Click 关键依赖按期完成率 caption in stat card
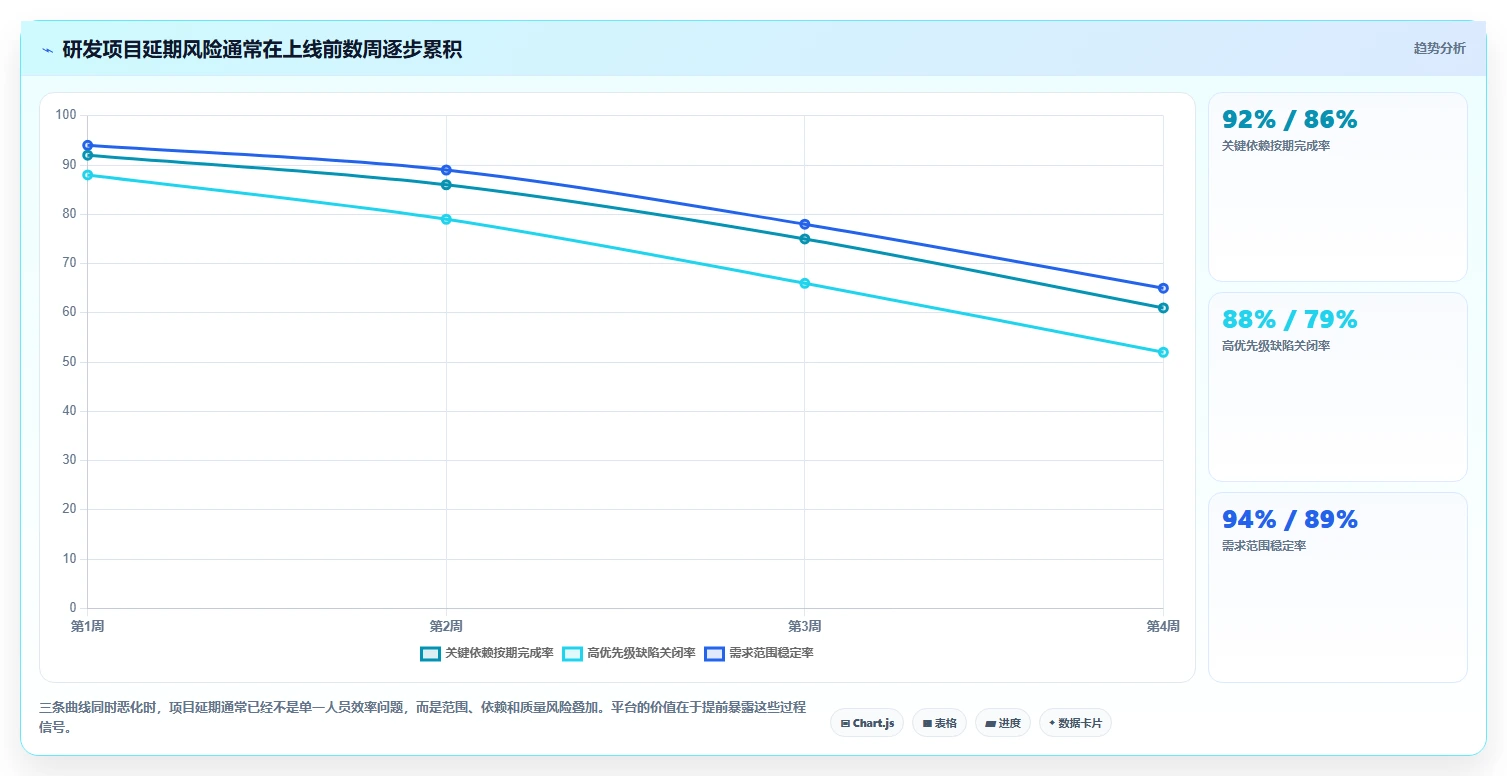This screenshot has width=1507, height=776. click(x=1276, y=146)
